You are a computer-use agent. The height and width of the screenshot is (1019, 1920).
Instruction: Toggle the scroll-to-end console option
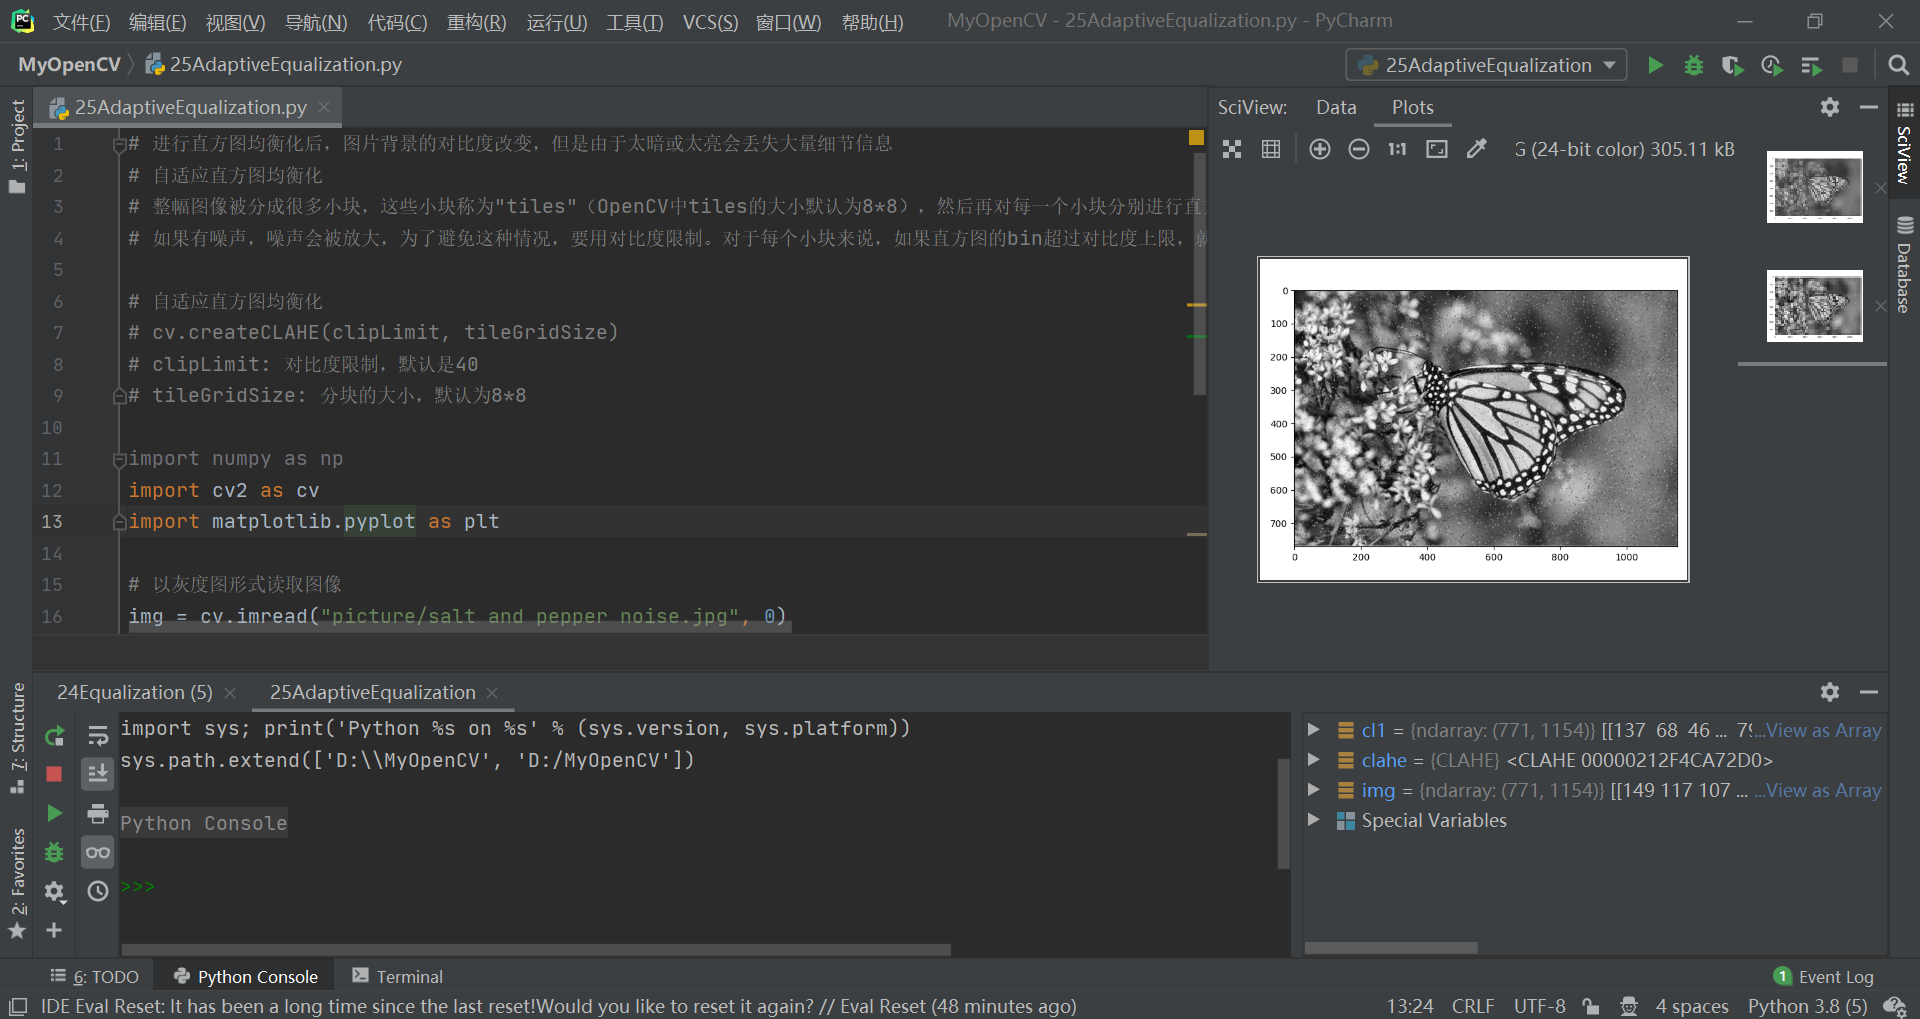(97, 773)
